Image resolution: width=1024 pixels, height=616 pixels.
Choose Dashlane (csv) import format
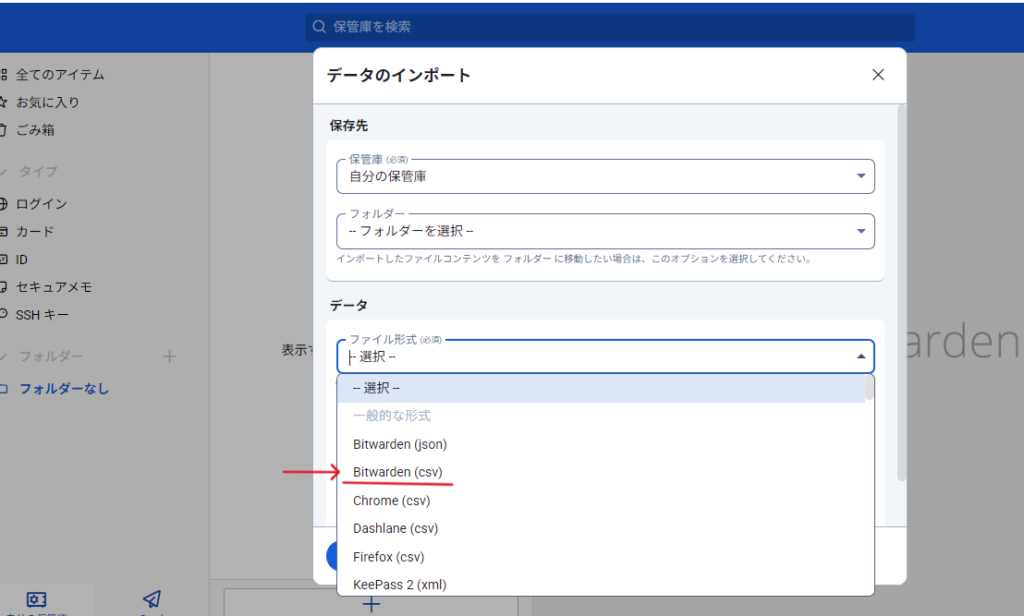click(x=601, y=528)
